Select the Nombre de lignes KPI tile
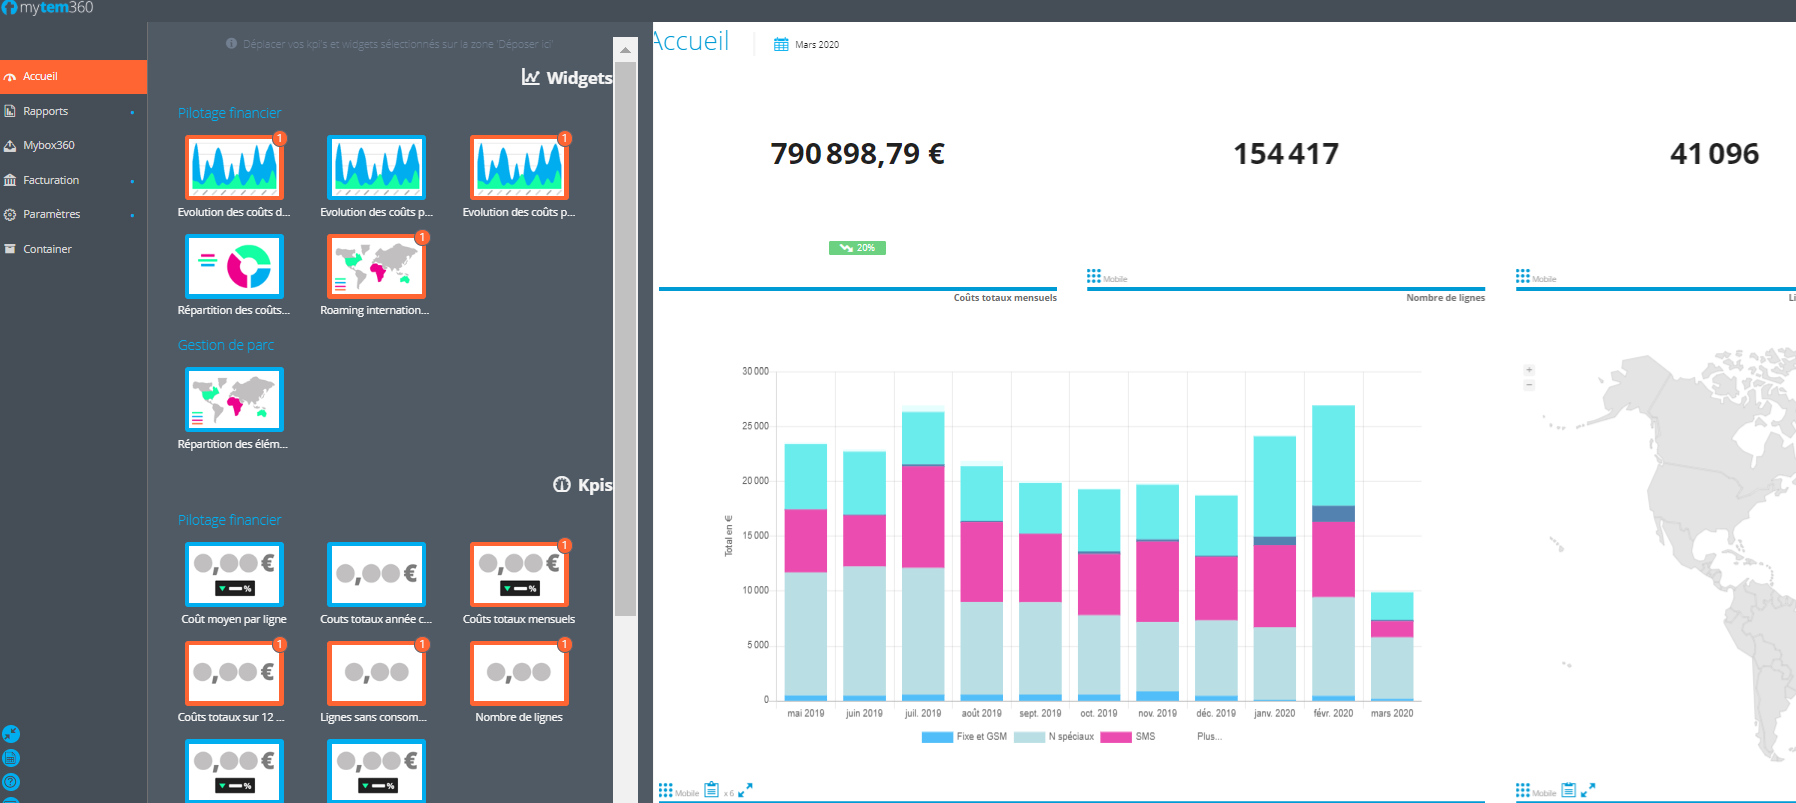The image size is (1796, 803). coord(519,673)
